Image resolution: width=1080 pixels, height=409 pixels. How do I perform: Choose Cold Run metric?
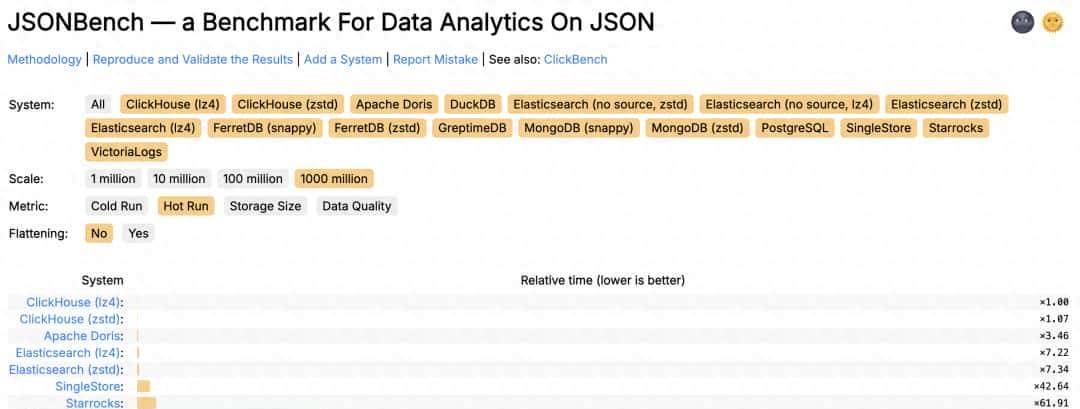point(117,206)
